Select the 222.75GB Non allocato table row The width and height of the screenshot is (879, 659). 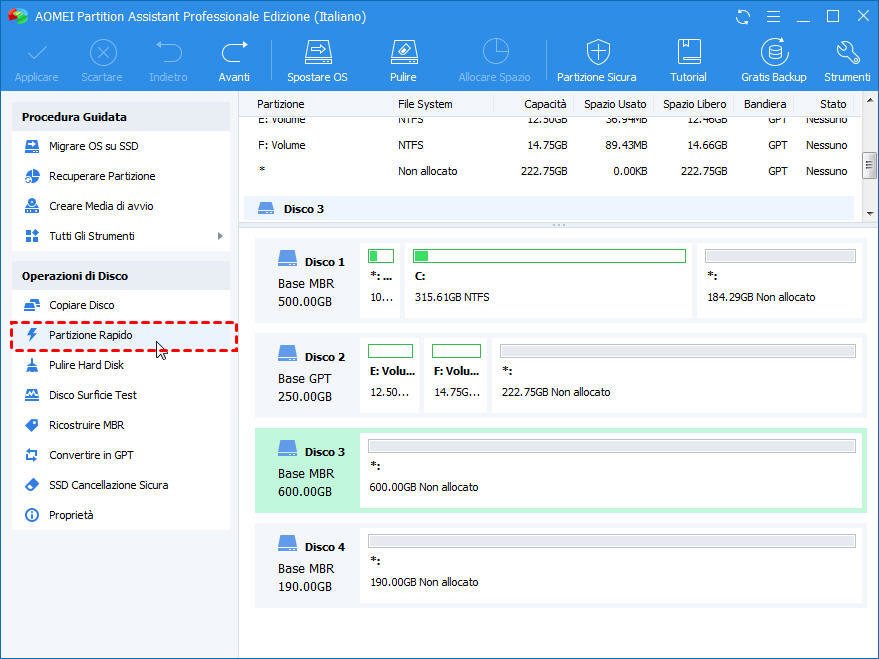tap(549, 171)
